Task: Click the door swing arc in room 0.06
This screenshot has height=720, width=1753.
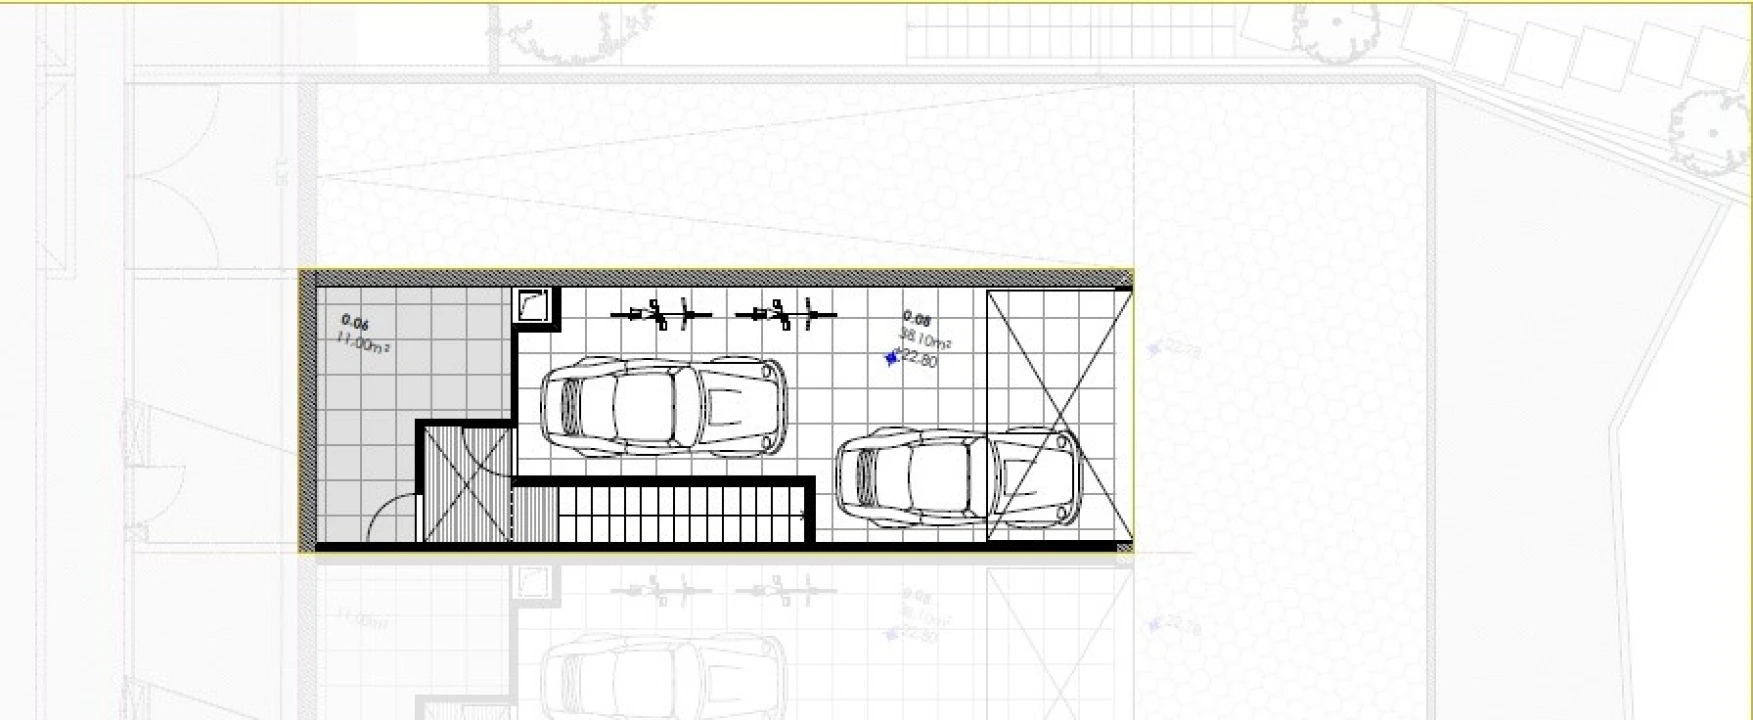Action: tap(392, 519)
